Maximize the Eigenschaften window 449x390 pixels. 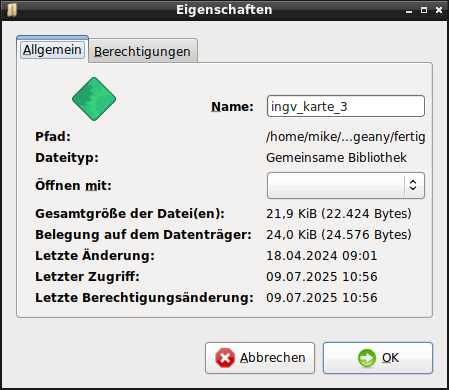[x=424, y=10]
